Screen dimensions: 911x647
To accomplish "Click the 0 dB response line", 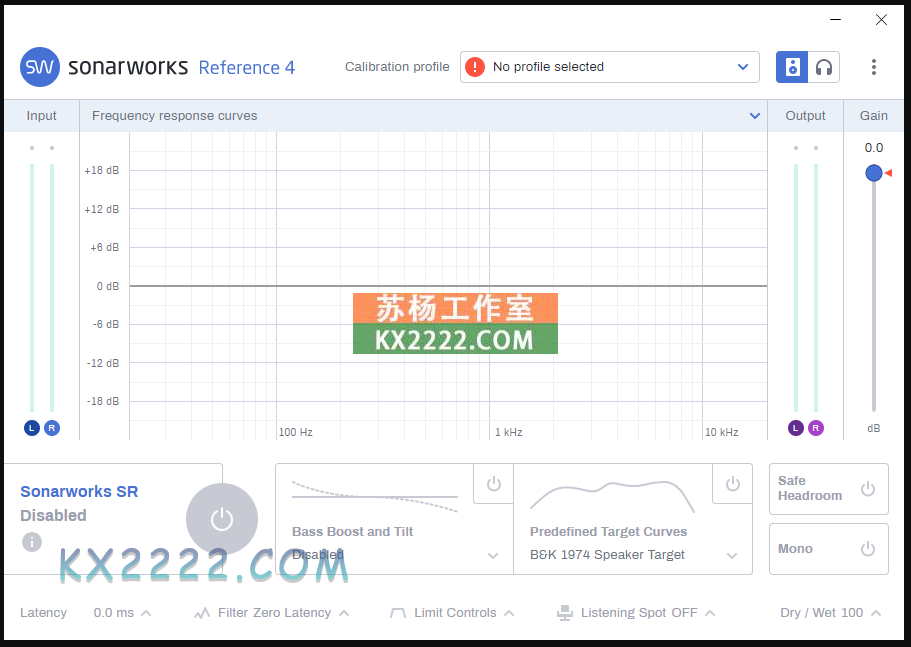I will [x=448, y=286].
